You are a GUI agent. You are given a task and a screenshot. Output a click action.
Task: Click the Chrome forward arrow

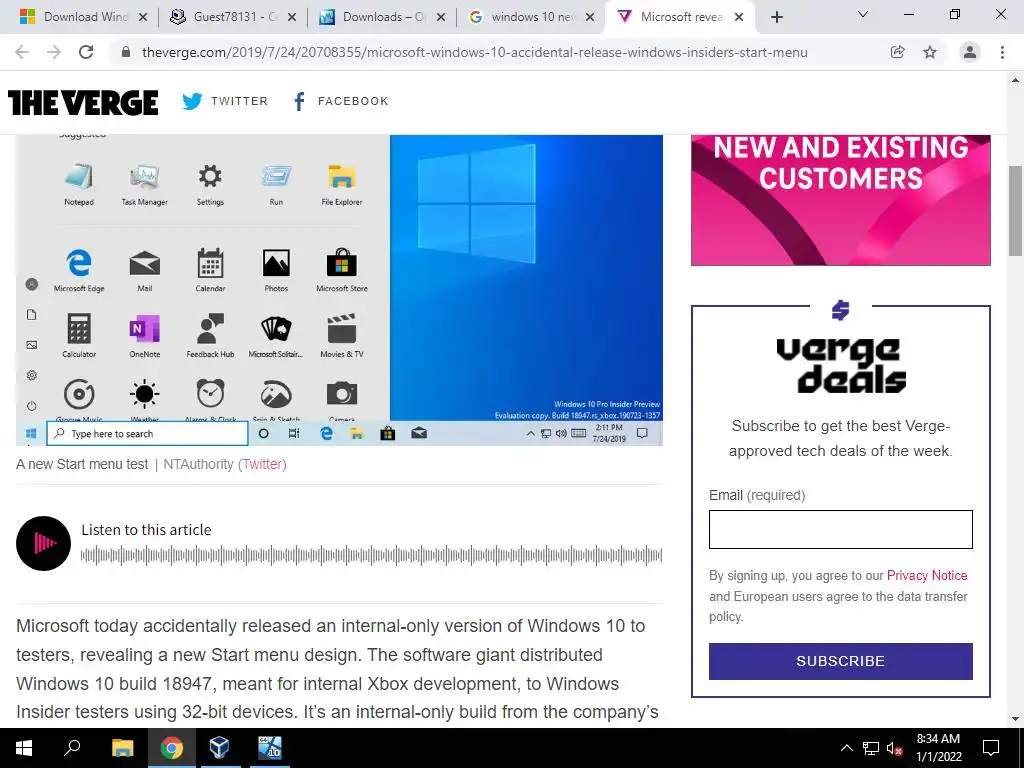[54, 52]
